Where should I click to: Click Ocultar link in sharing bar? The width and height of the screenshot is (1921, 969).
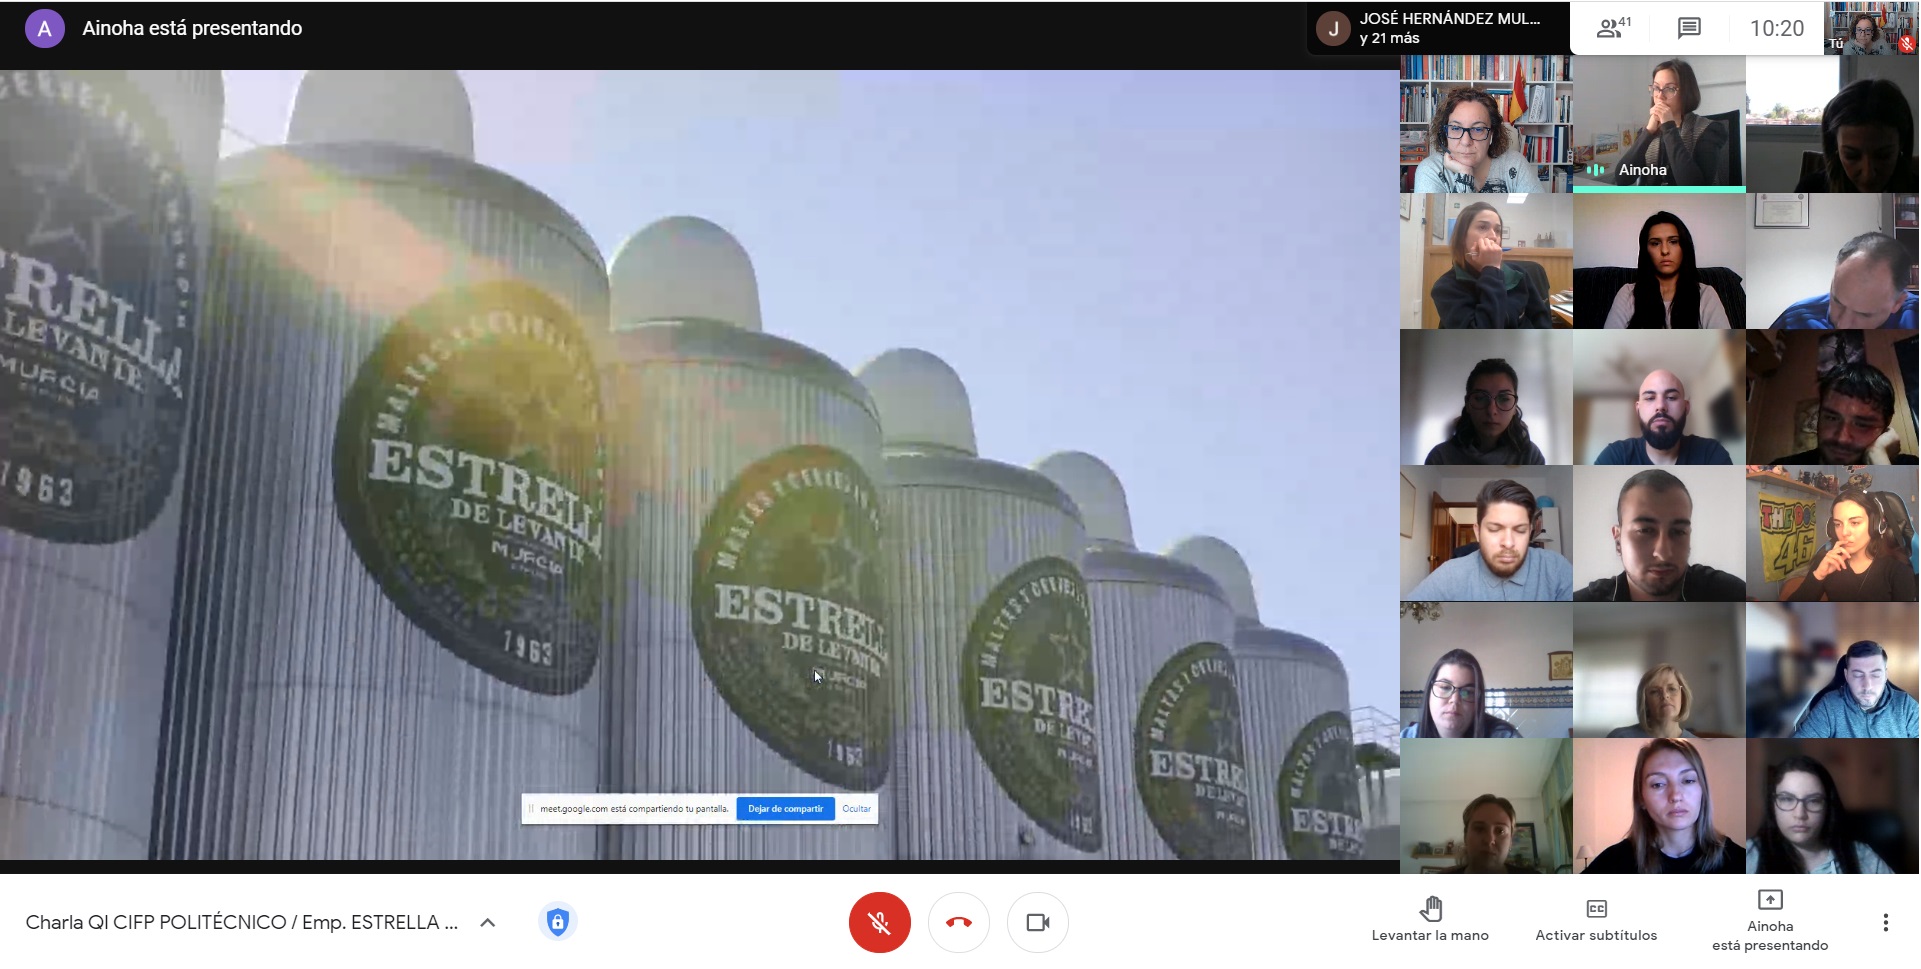[x=856, y=808]
